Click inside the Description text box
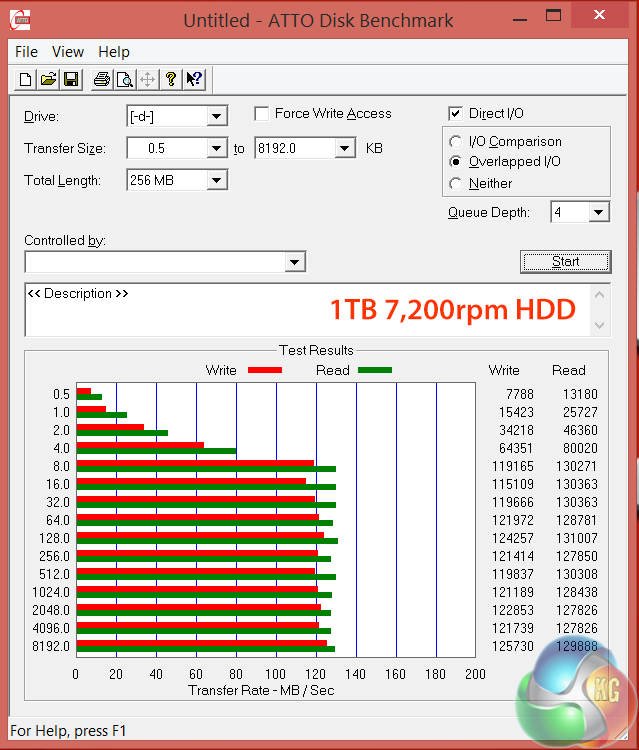The width and height of the screenshot is (639, 750). coord(307,310)
